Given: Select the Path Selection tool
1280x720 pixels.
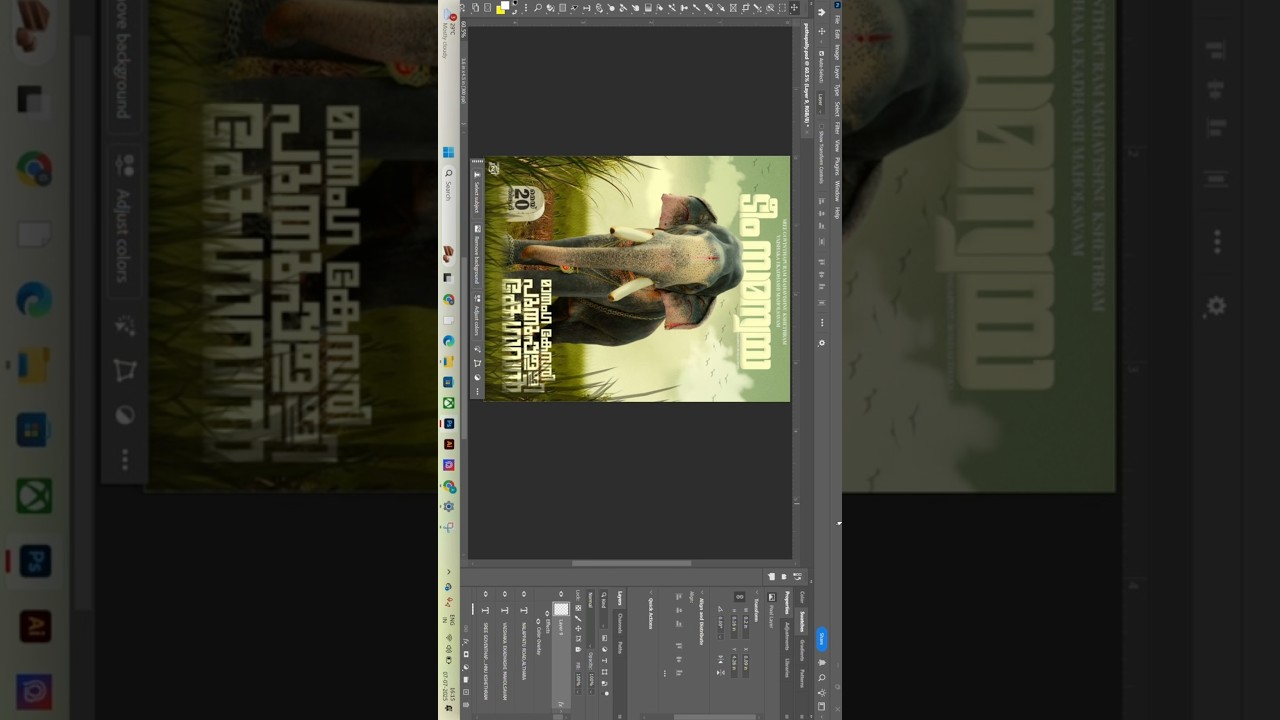Looking at the screenshot, I should tap(574, 7).
